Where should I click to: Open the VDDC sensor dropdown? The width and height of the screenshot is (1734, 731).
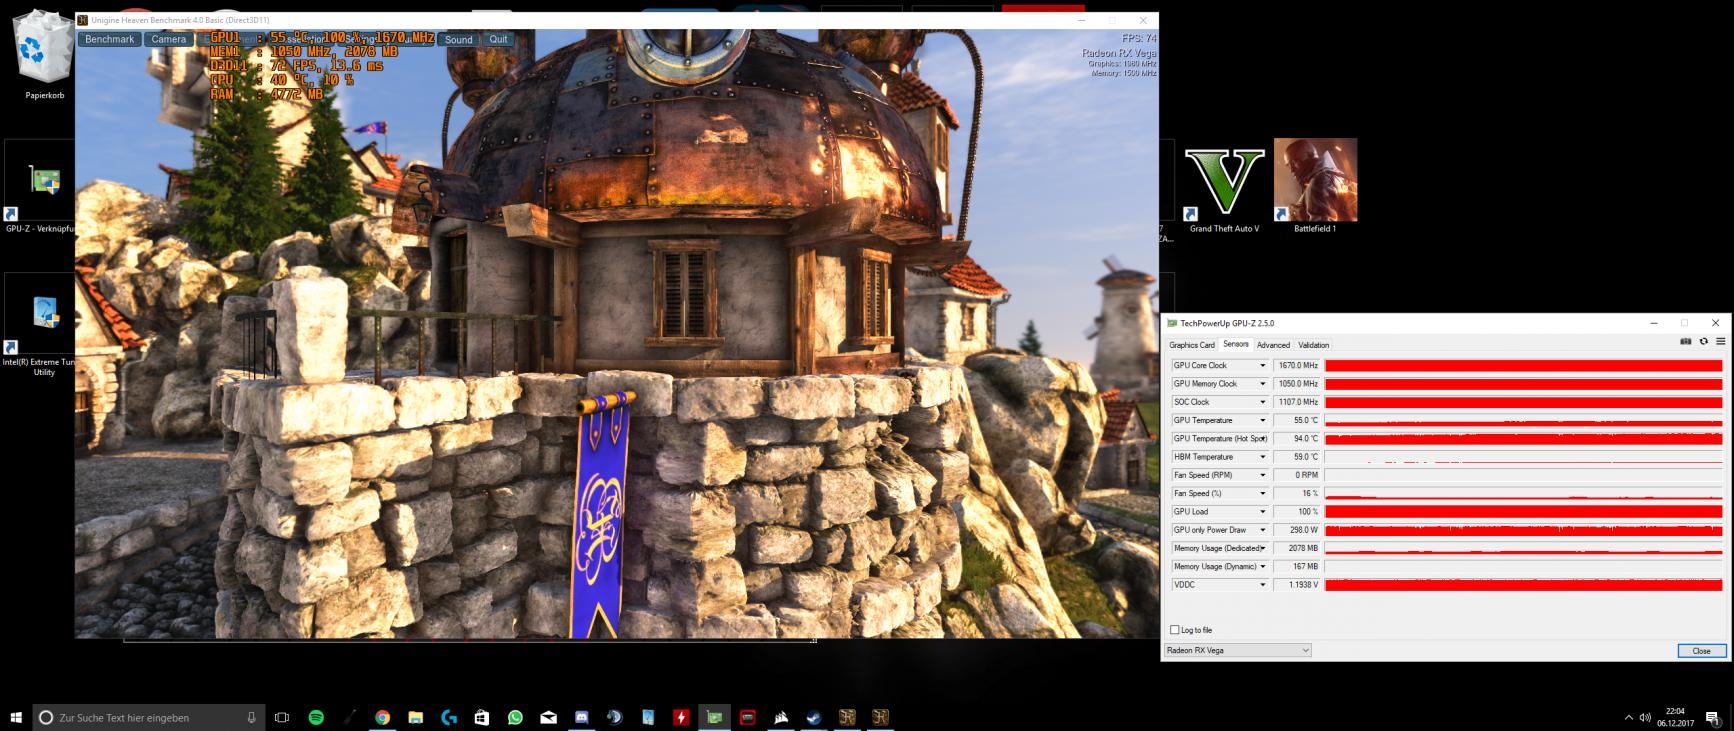[x=1263, y=585]
